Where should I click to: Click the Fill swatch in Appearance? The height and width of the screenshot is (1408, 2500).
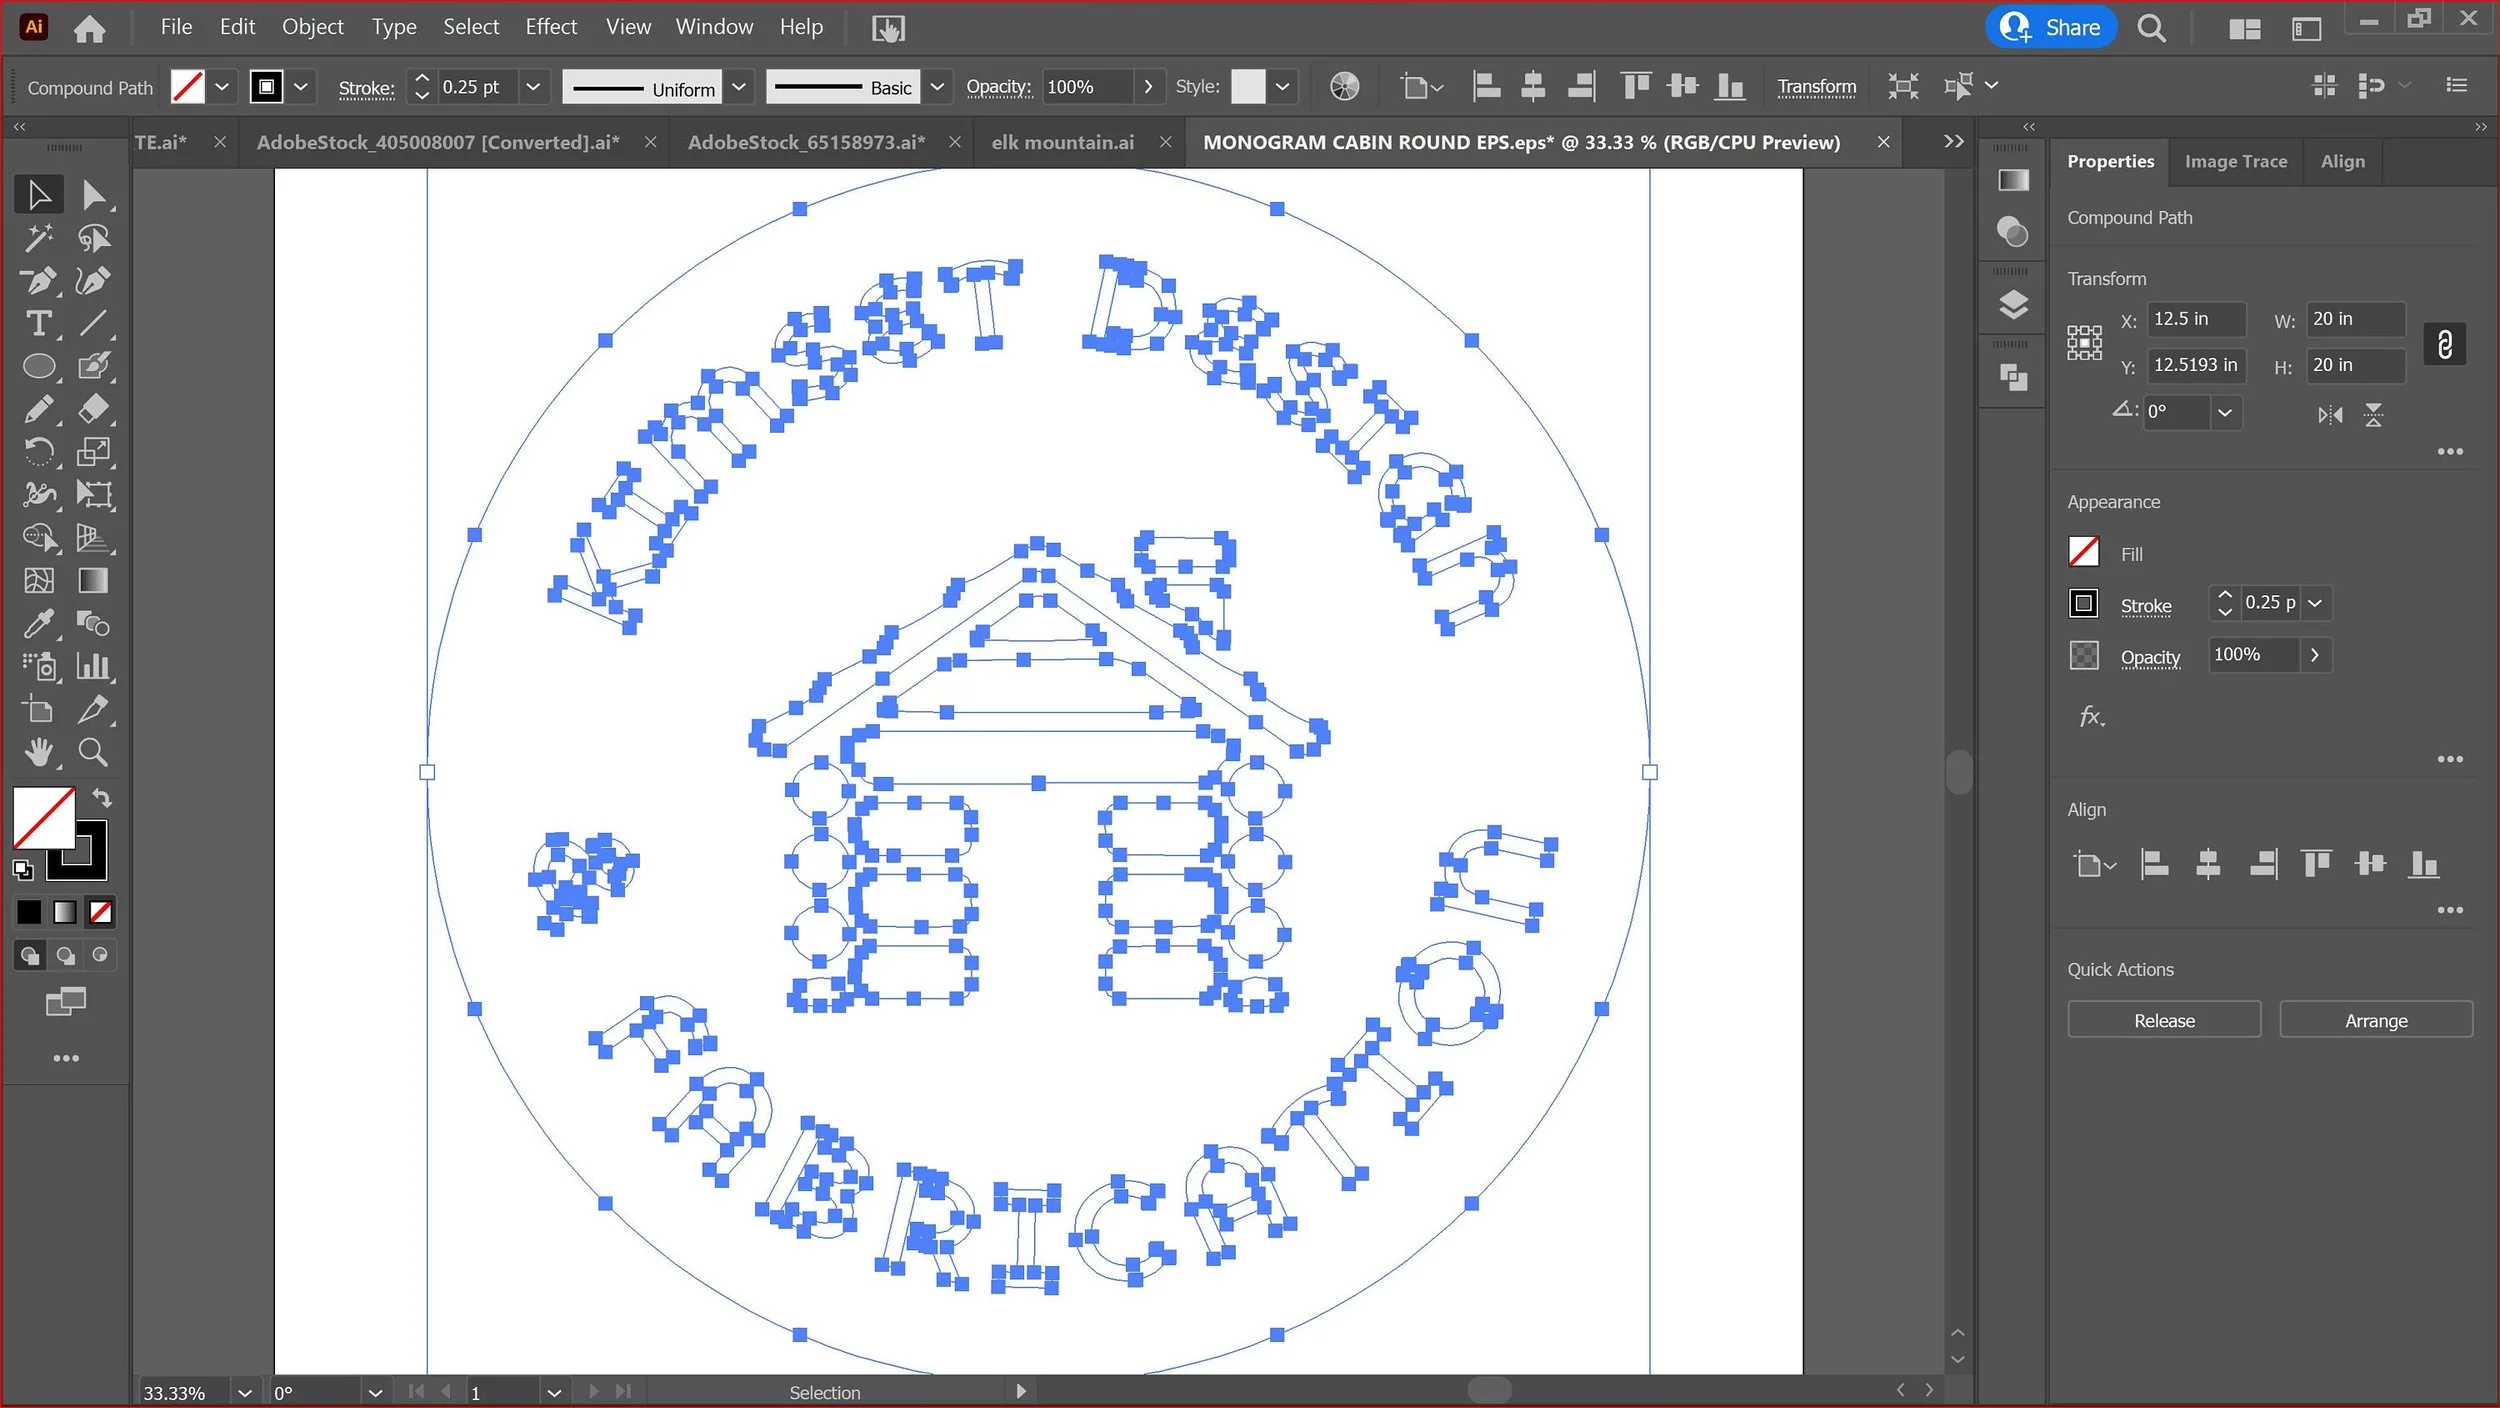(2083, 552)
